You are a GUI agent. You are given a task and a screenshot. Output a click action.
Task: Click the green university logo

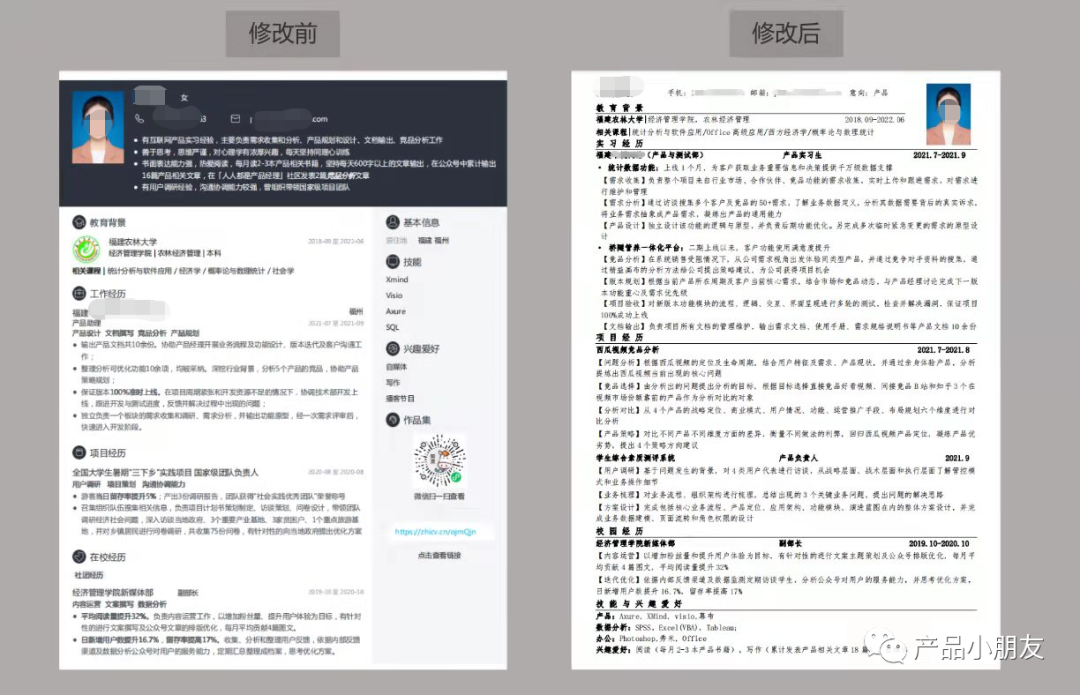[x=84, y=247]
